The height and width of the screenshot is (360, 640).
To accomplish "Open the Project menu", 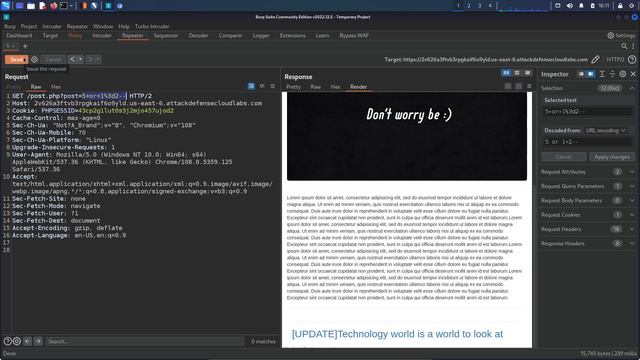I will pyautogui.click(x=29, y=27).
